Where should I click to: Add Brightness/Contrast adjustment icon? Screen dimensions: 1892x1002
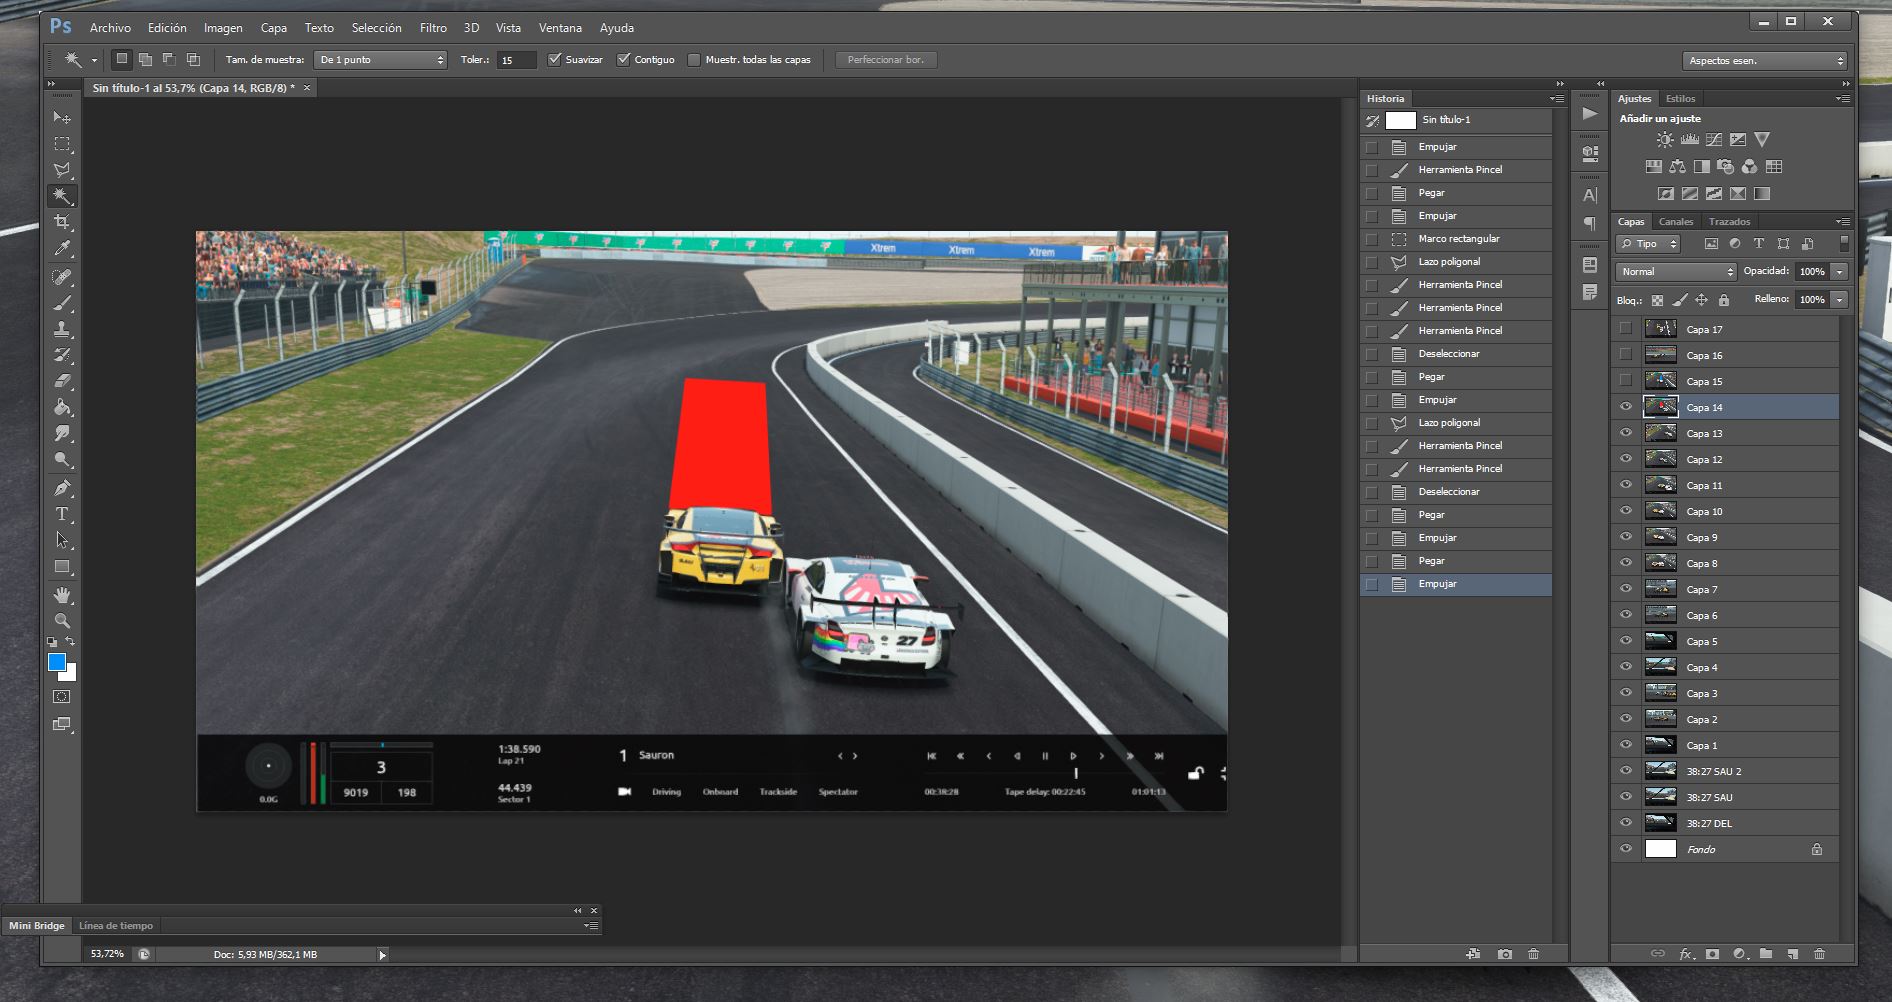(1665, 140)
